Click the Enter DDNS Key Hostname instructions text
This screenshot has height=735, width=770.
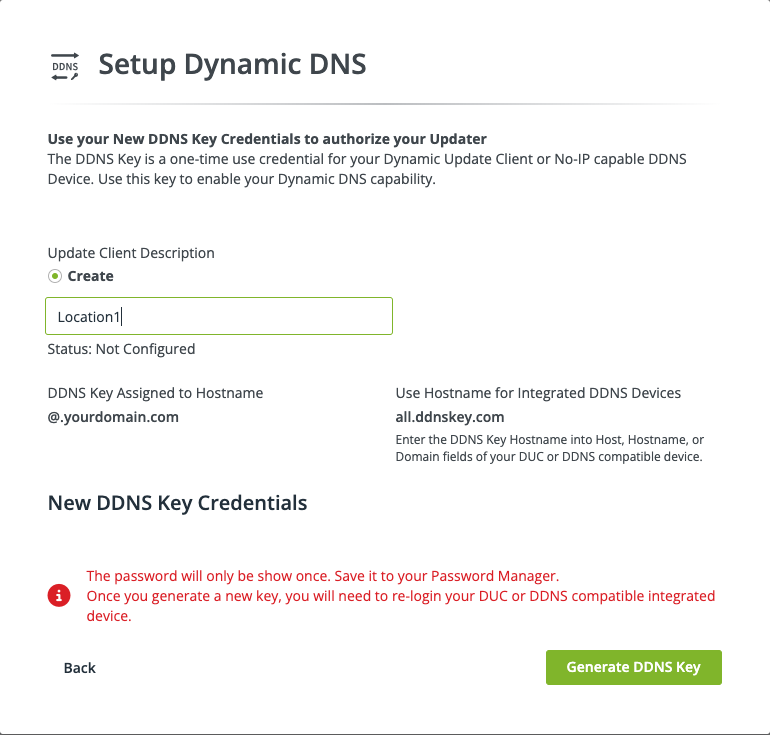550,448
